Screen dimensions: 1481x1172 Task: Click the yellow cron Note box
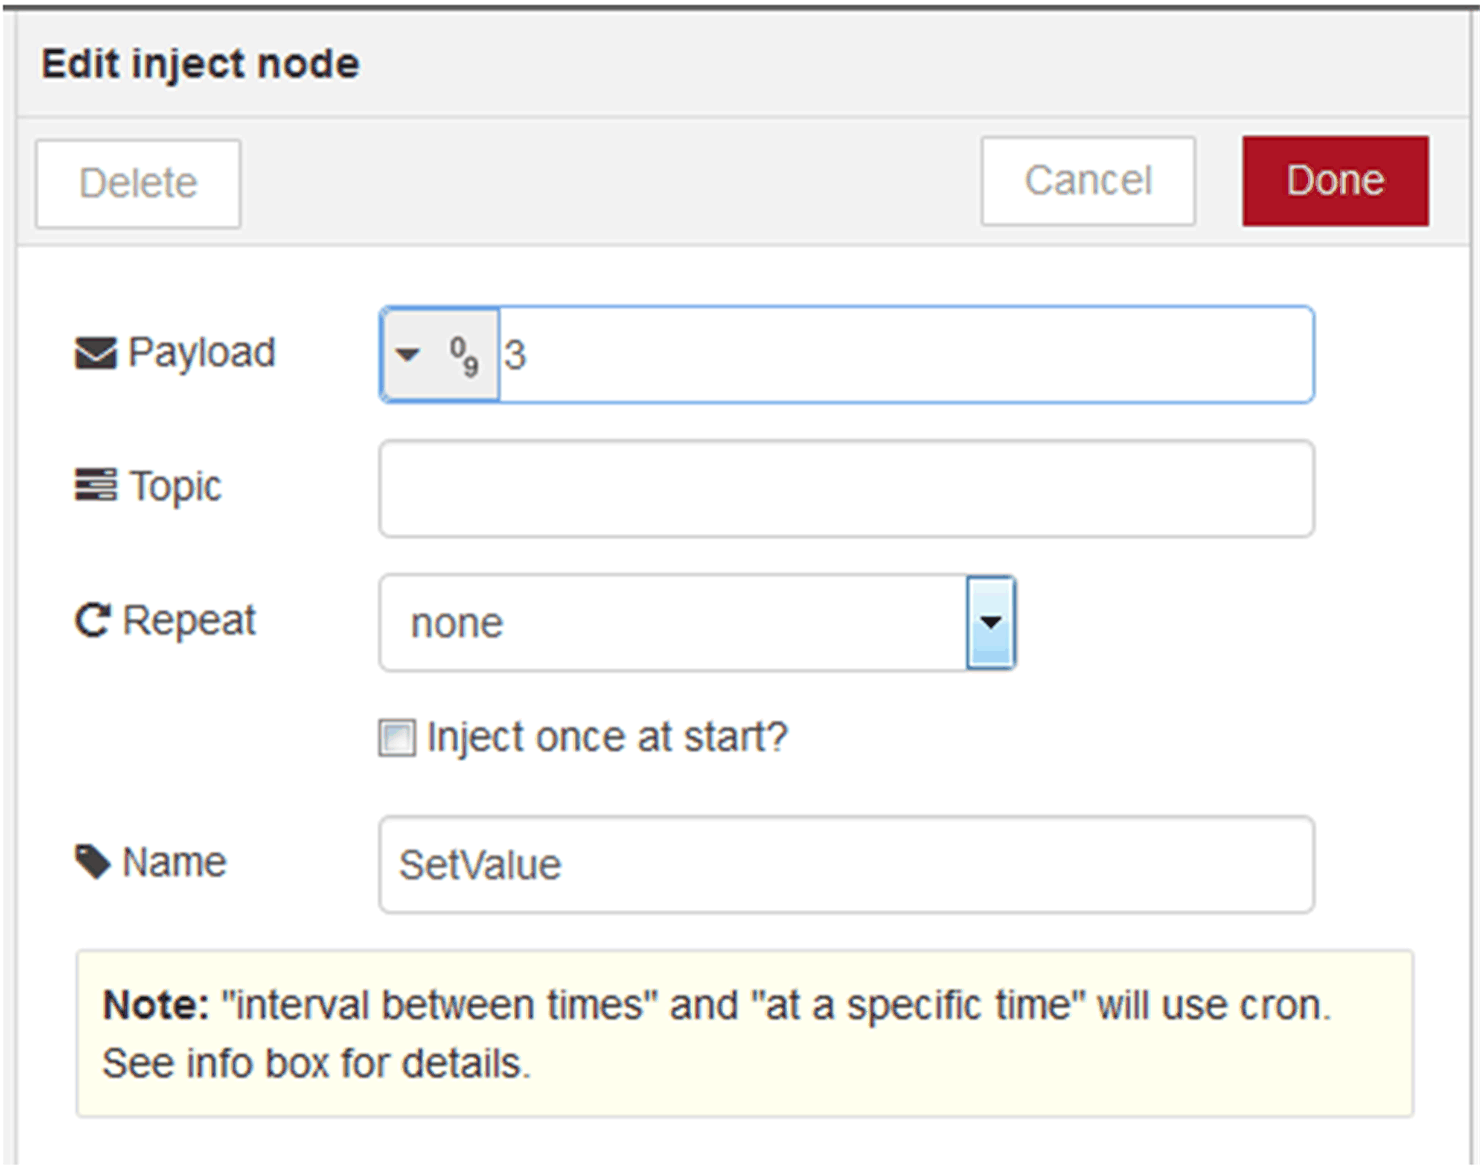tap(744, 1033)
